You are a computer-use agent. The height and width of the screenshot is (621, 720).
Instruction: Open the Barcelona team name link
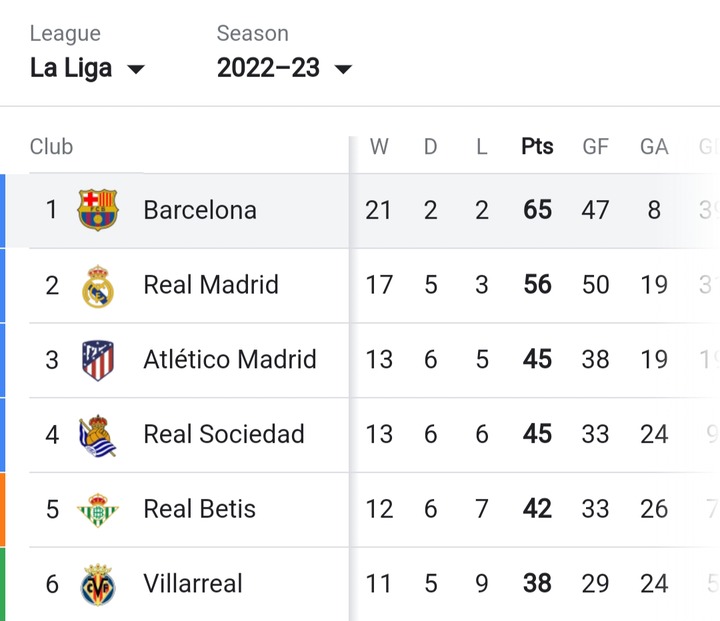coord(200,210)
